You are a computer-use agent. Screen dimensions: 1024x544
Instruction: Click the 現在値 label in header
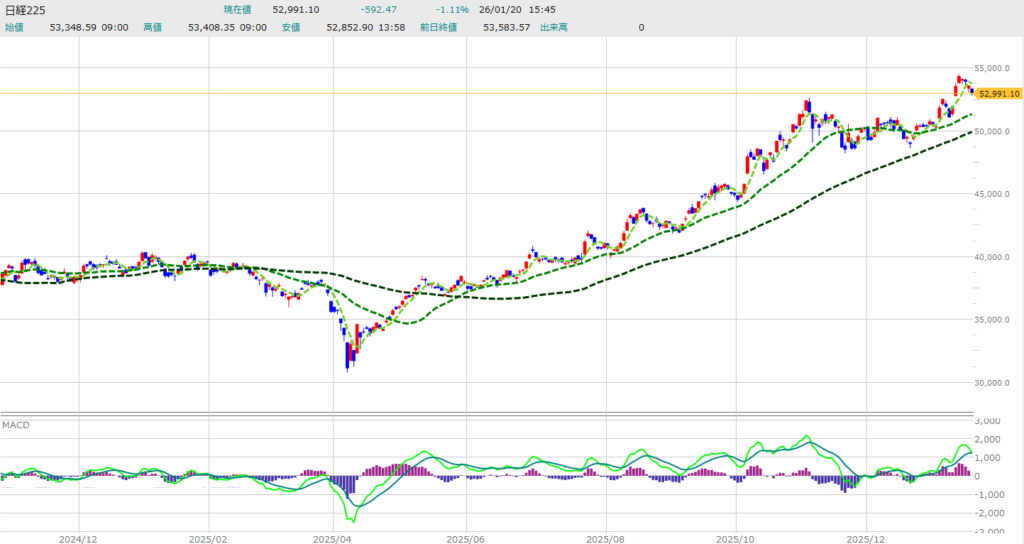point(239,9)
